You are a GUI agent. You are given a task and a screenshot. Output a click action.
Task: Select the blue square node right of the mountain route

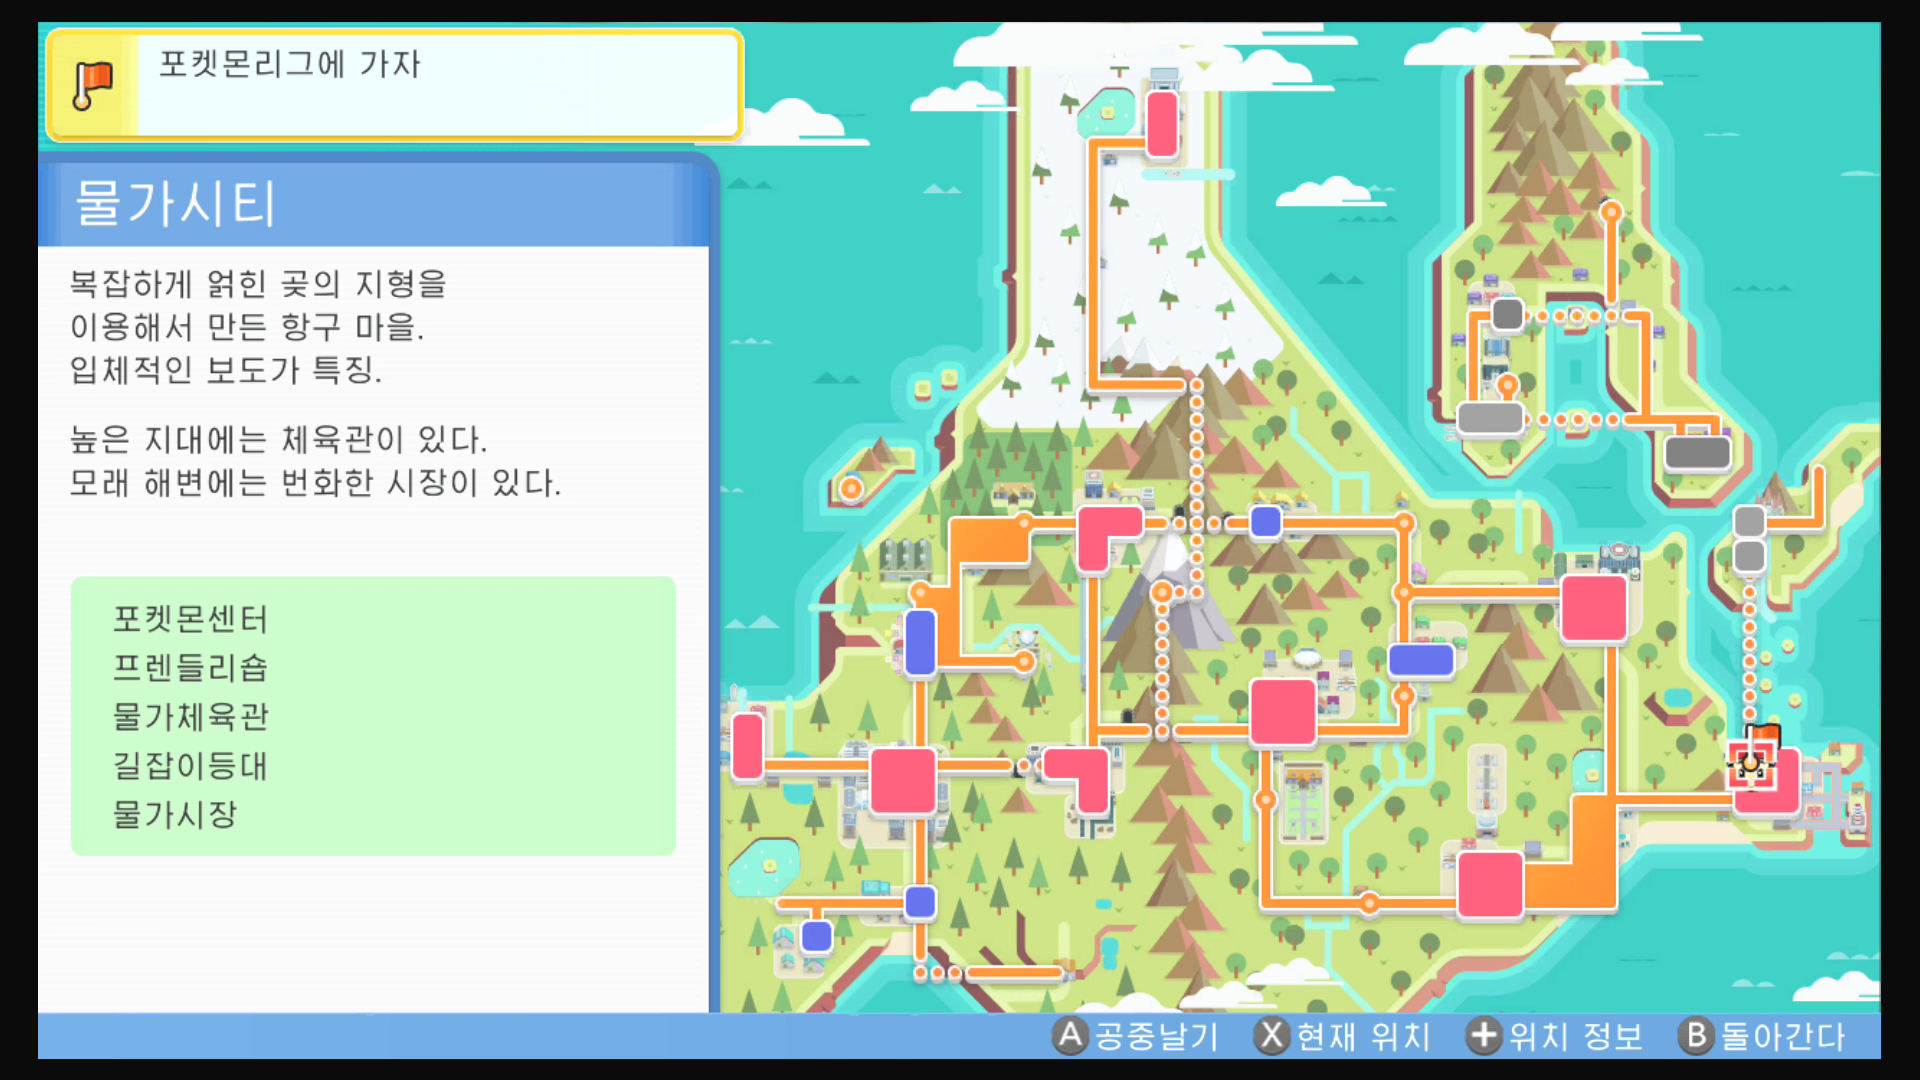point(1266,521)
